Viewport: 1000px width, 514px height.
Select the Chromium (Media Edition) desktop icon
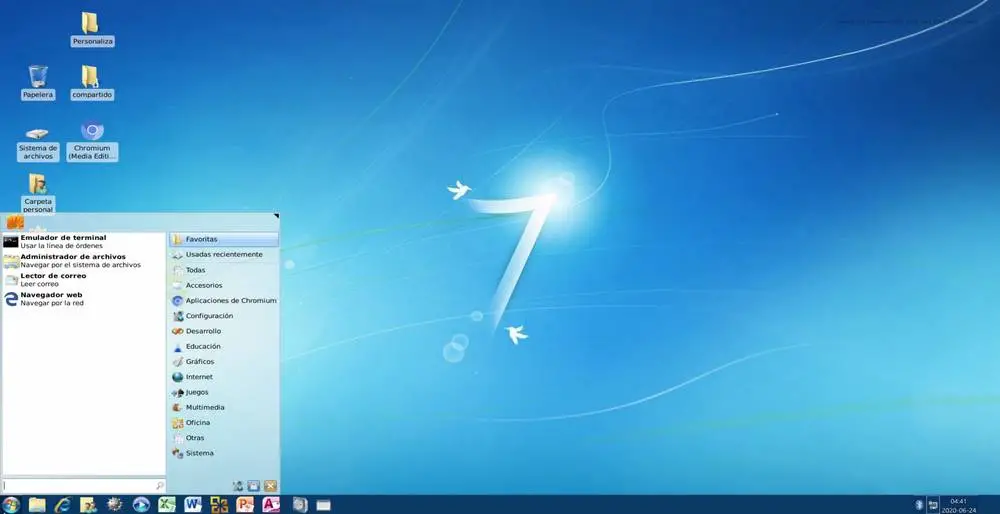pos(92,140)
